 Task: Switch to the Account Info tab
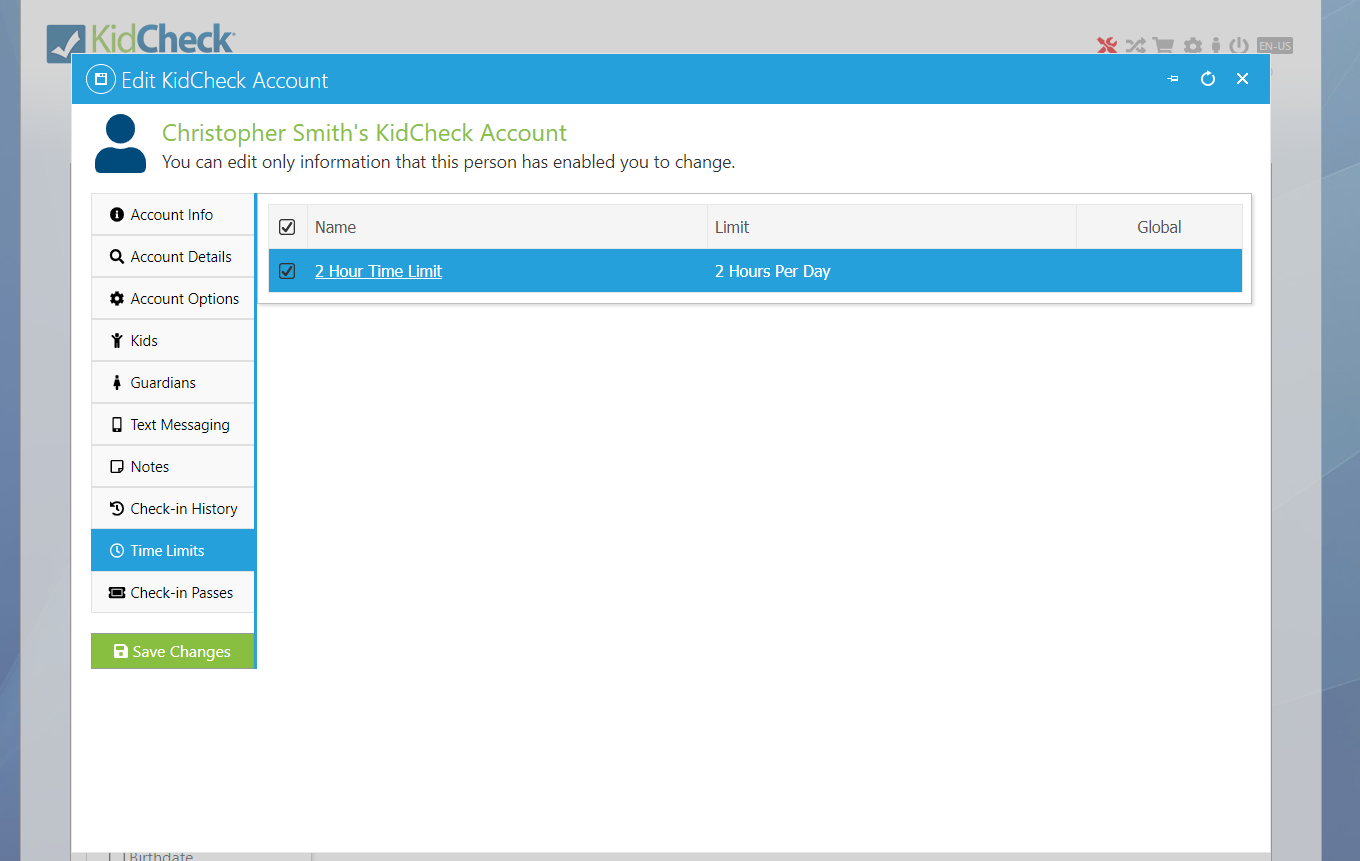173,215
